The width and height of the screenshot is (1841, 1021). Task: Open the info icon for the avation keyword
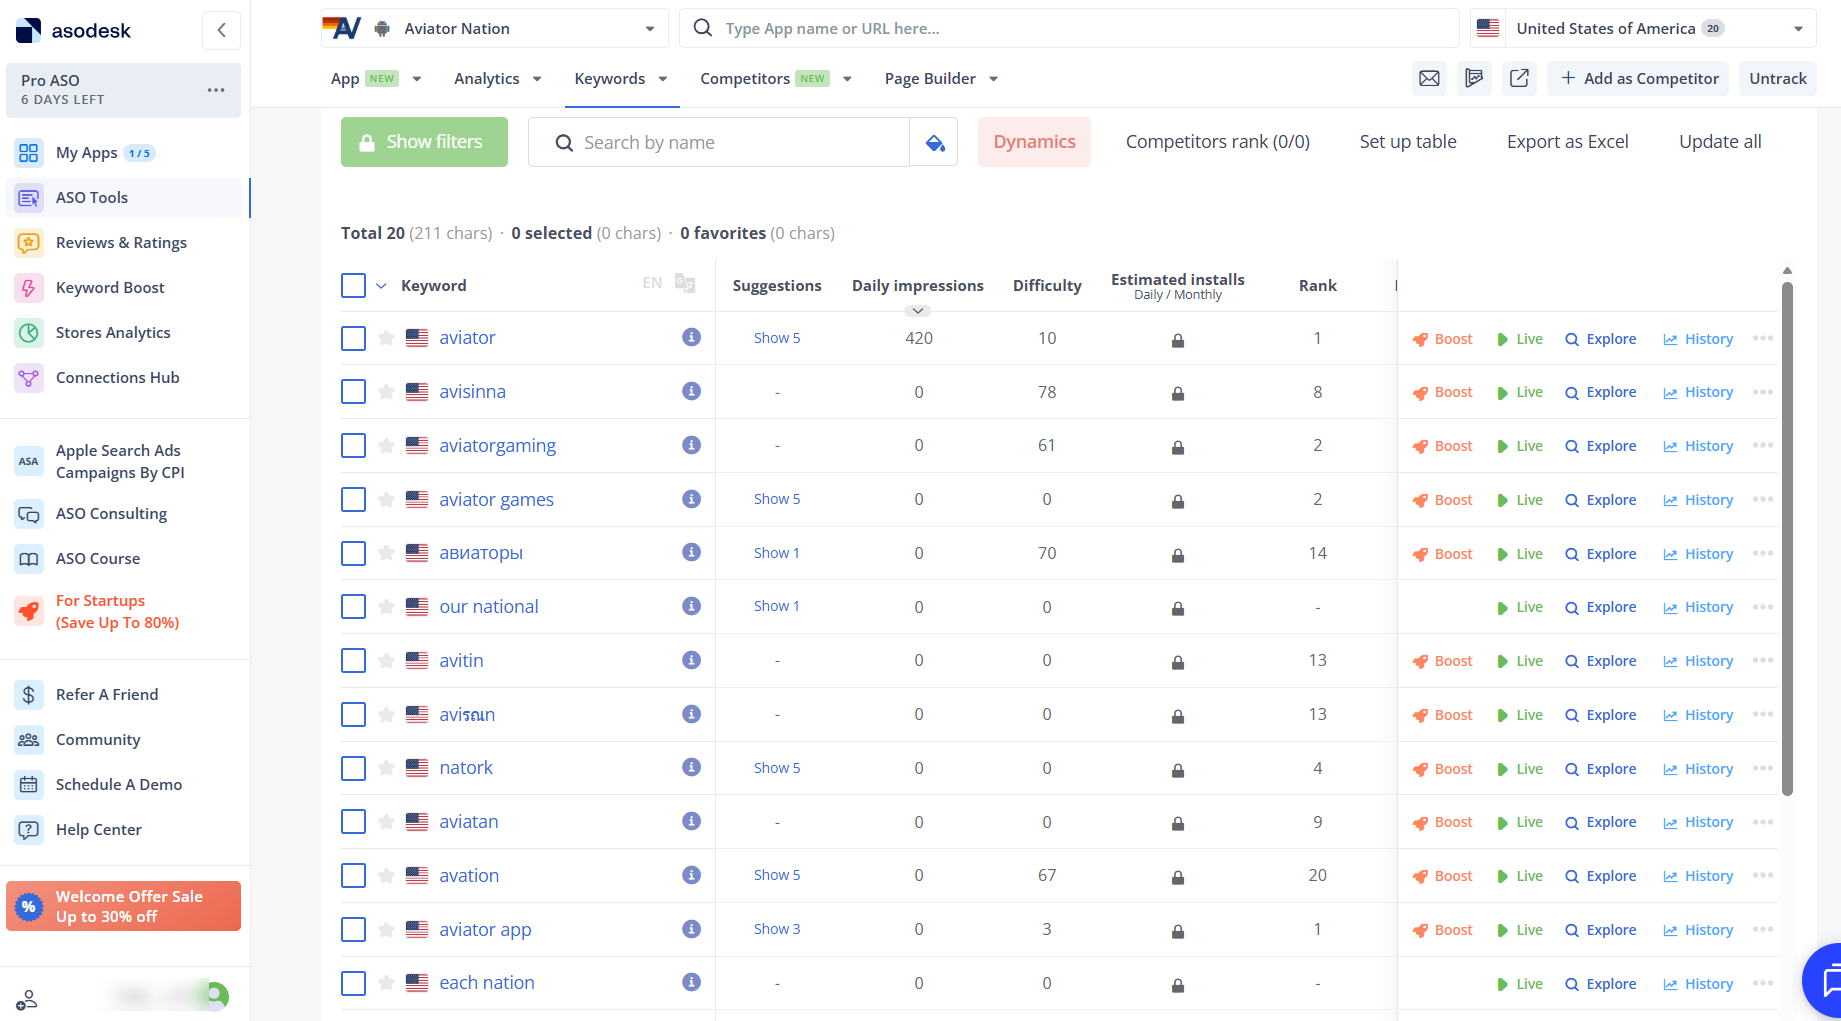tap(691, 875)
